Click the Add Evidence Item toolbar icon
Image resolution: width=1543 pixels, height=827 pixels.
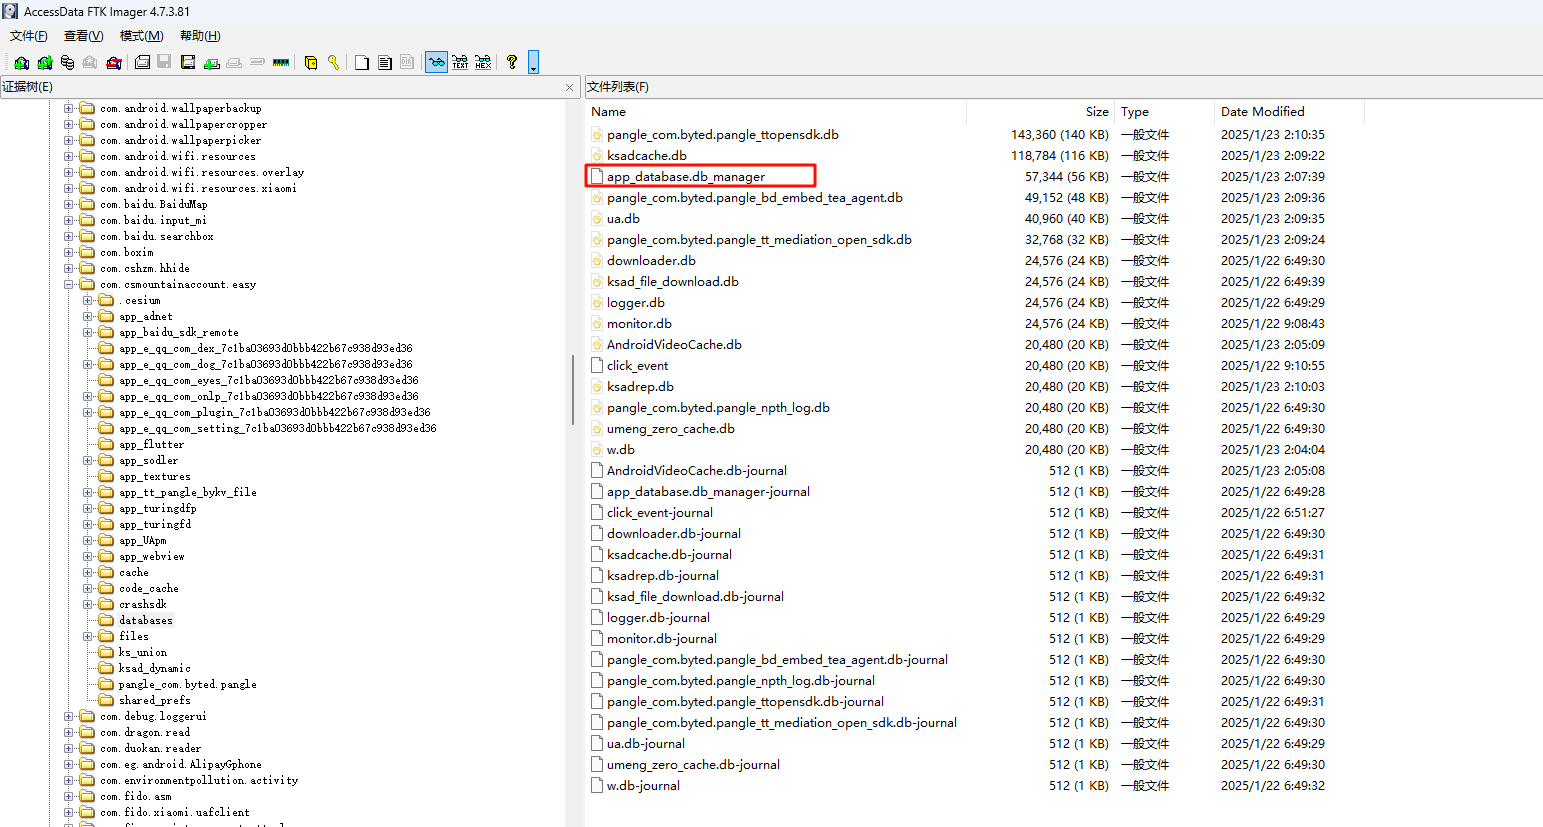click(21, 62)
